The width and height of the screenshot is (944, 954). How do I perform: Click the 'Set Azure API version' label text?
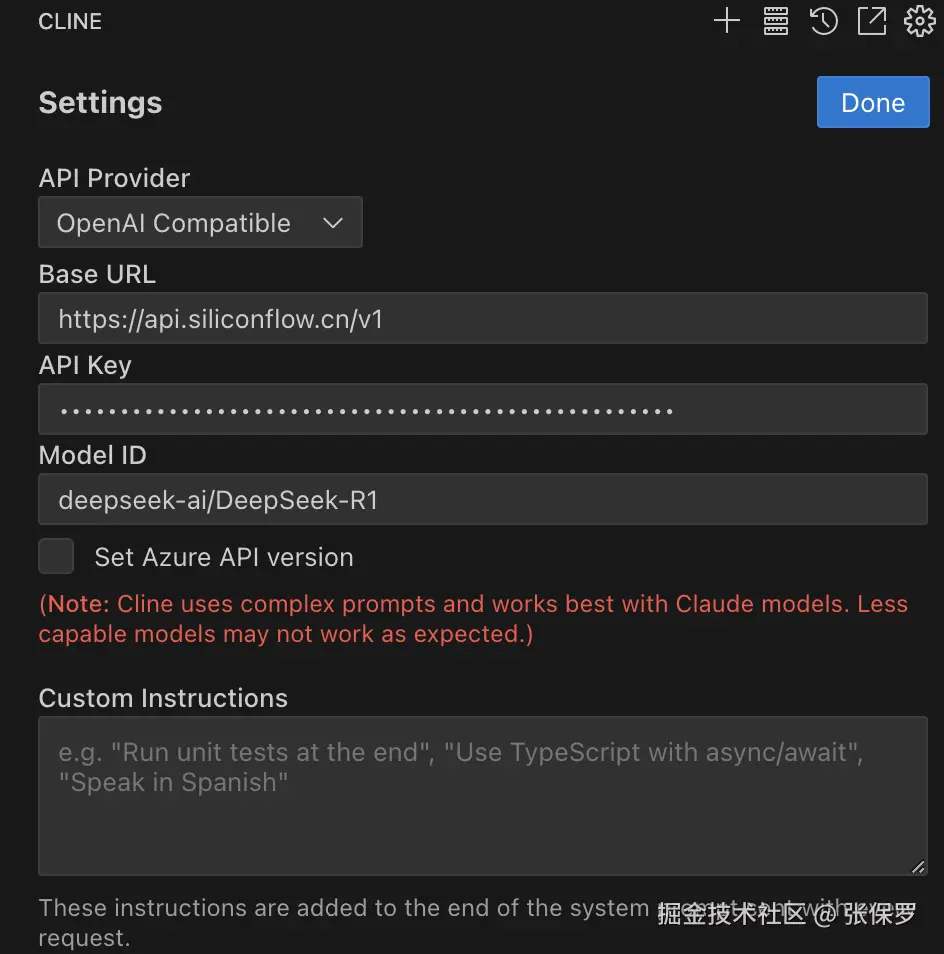[223, 557]
